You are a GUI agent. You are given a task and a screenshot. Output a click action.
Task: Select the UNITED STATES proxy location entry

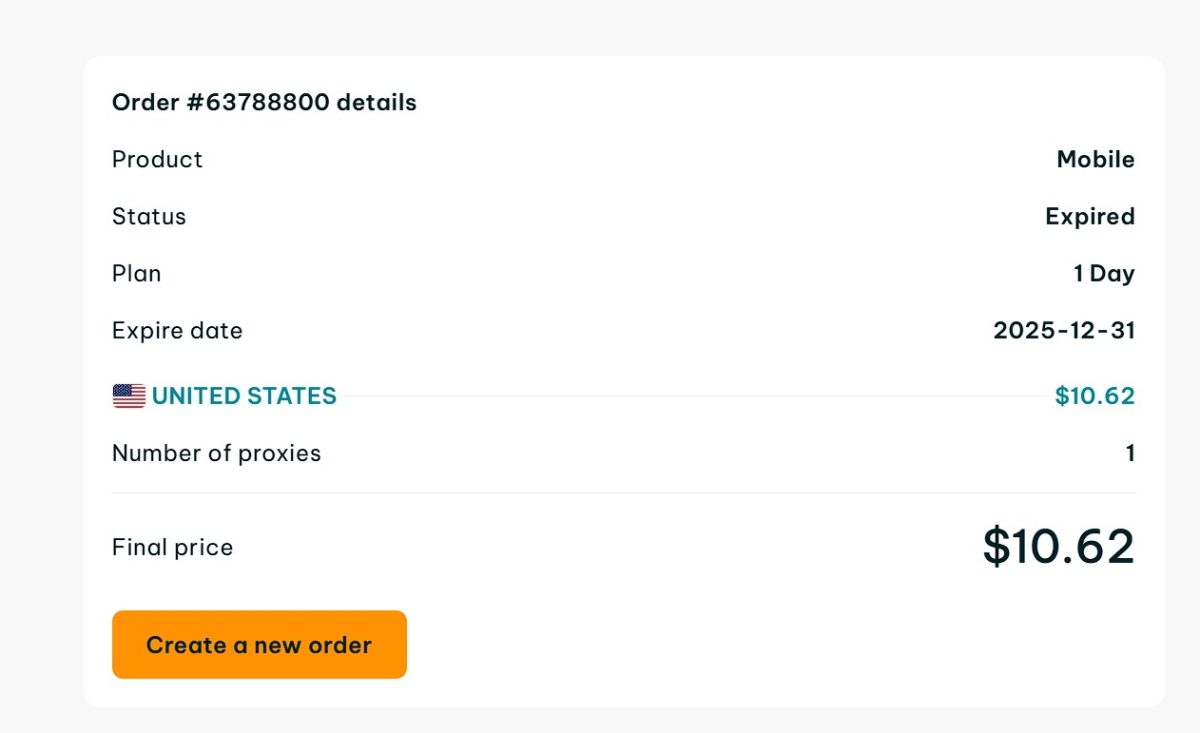[x=245, y=395]
